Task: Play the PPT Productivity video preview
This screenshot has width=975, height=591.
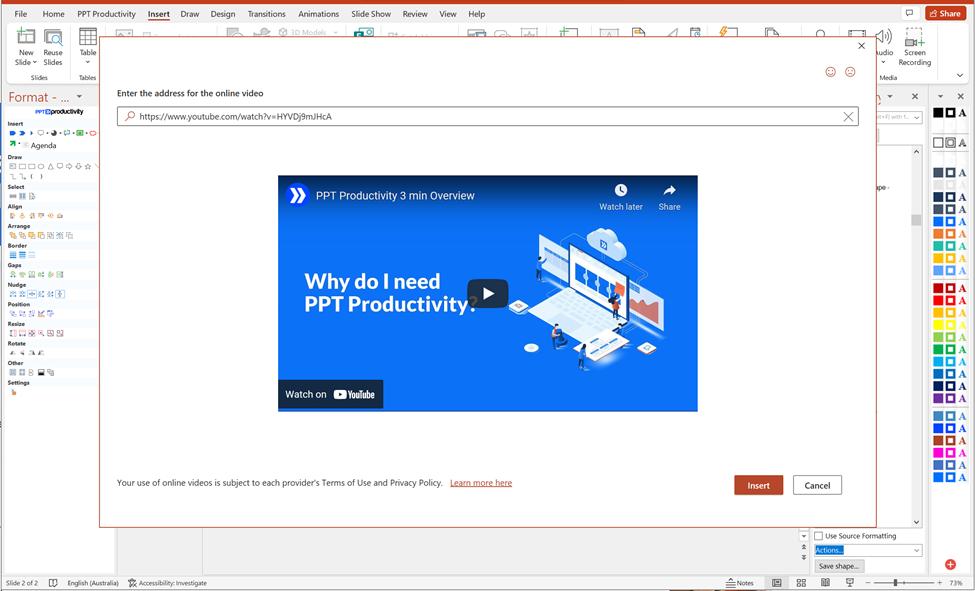Action: pyautogui.click(x=488, y=293)
